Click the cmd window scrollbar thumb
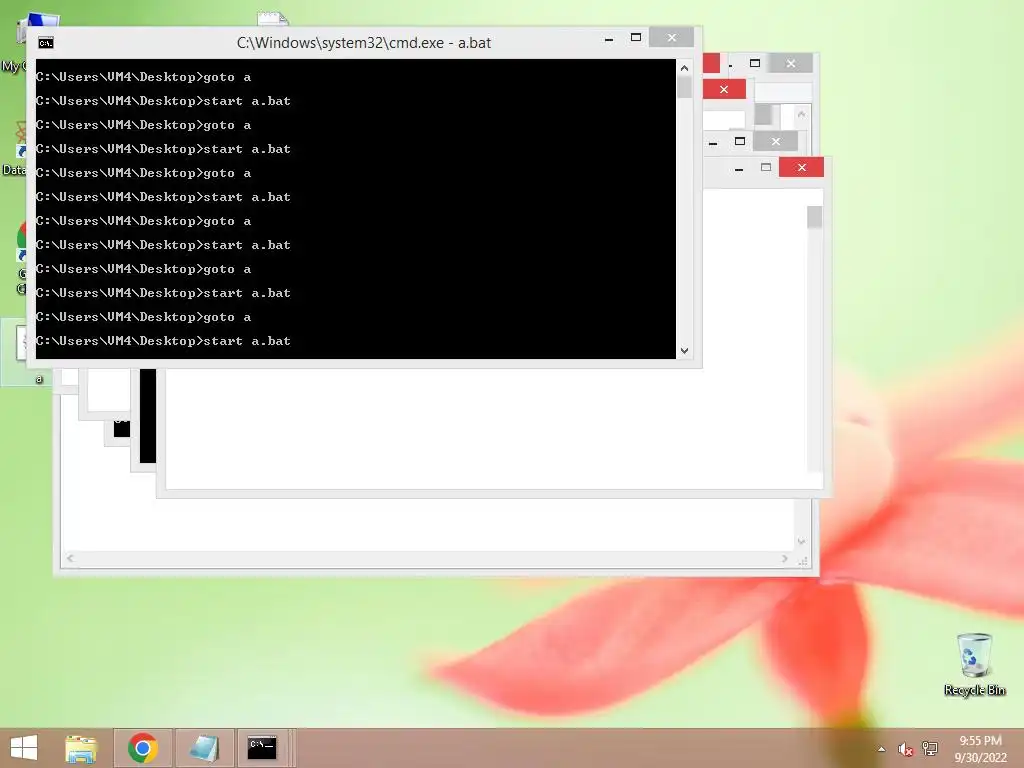This screenshot has width=1024, height=768. pos(684,87)
